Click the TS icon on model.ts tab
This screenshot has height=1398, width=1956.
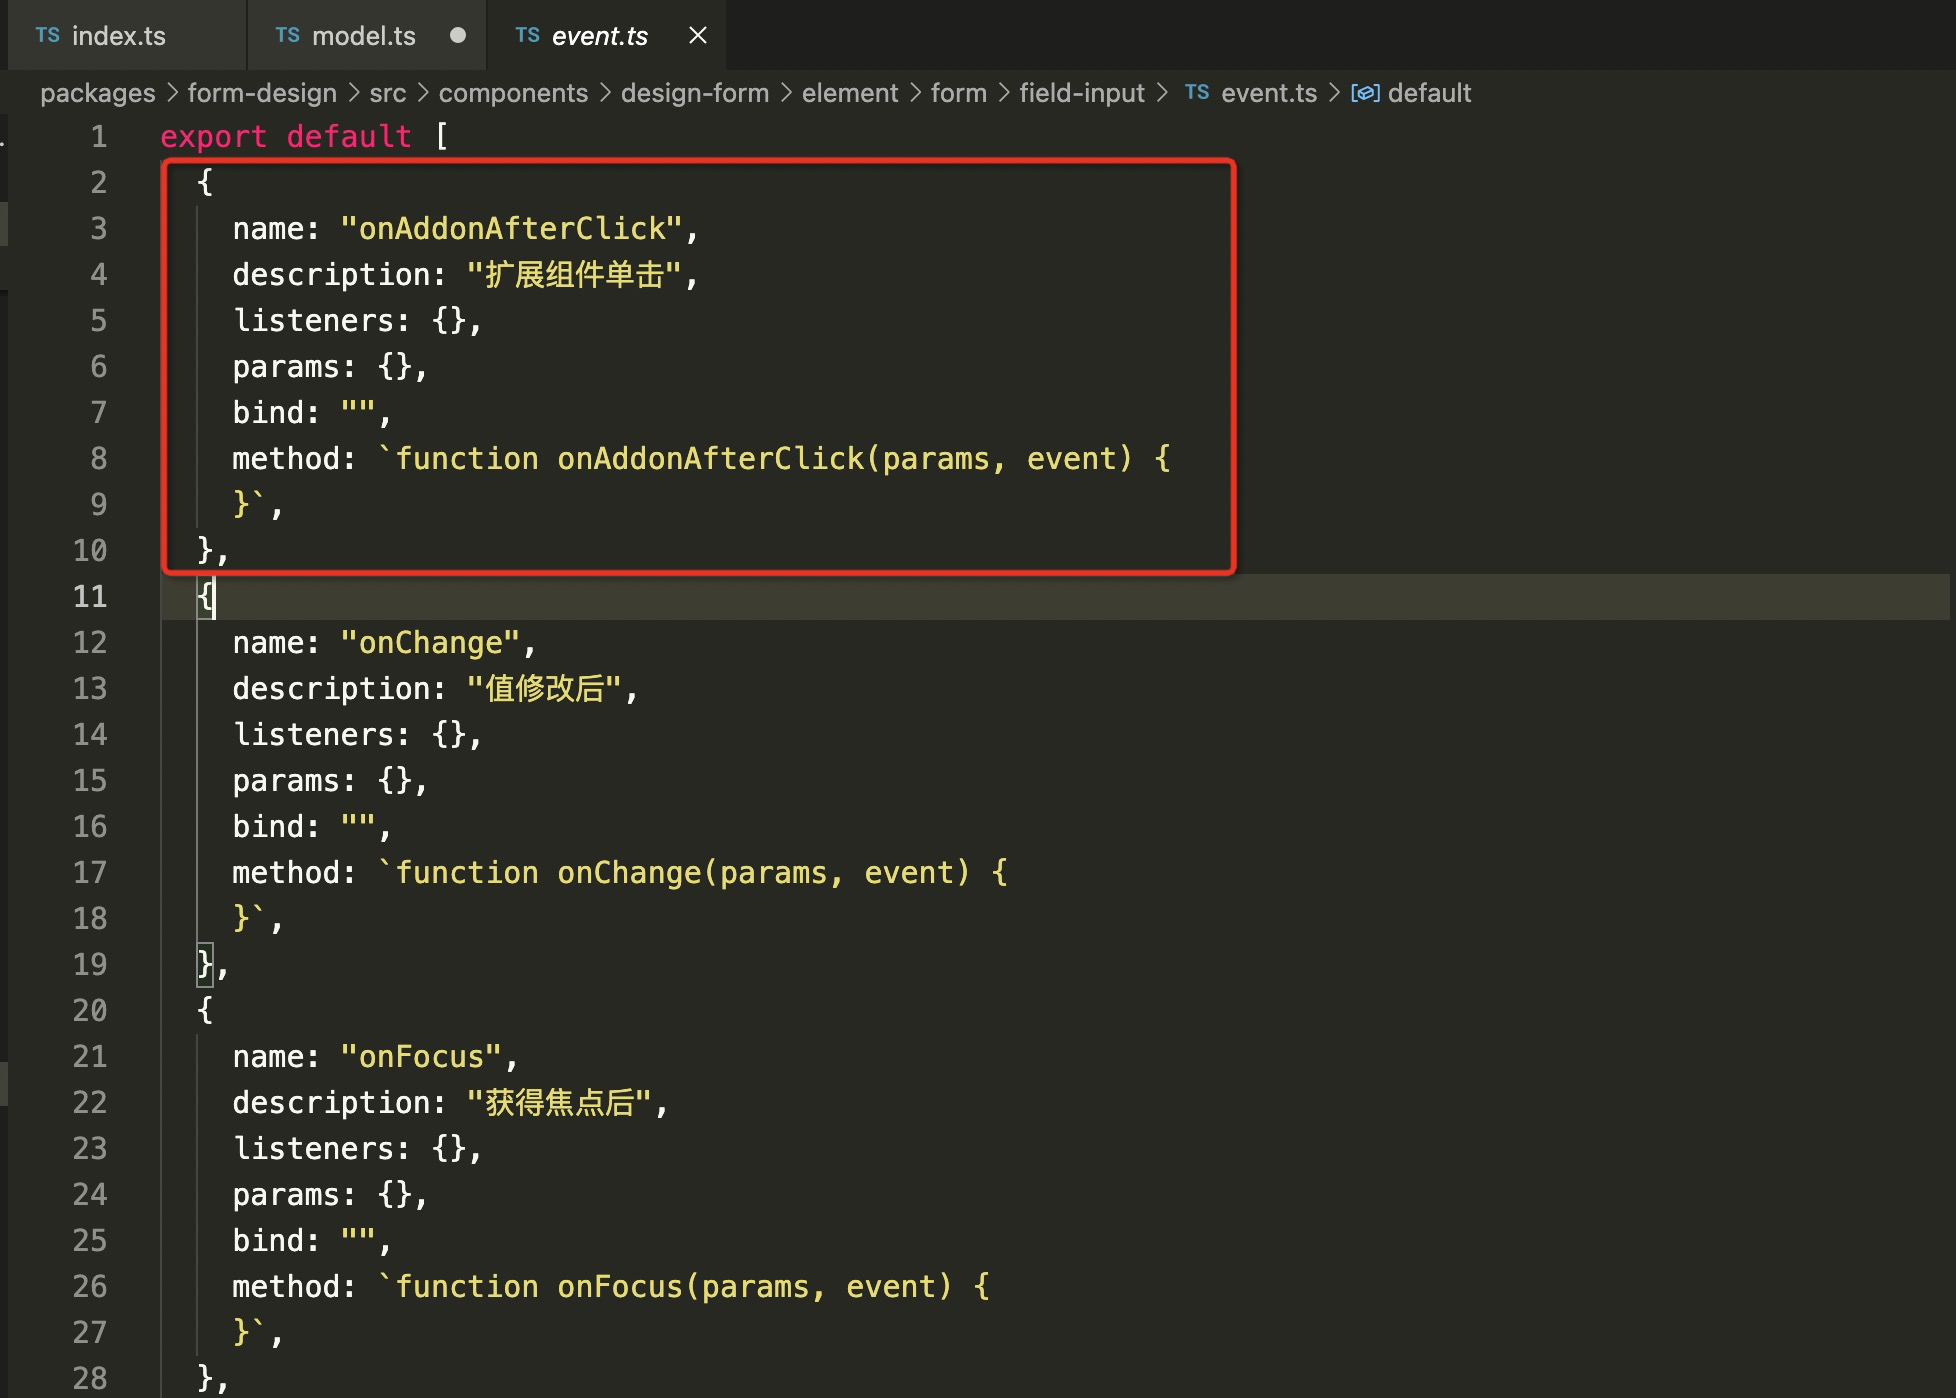(288, 35)
